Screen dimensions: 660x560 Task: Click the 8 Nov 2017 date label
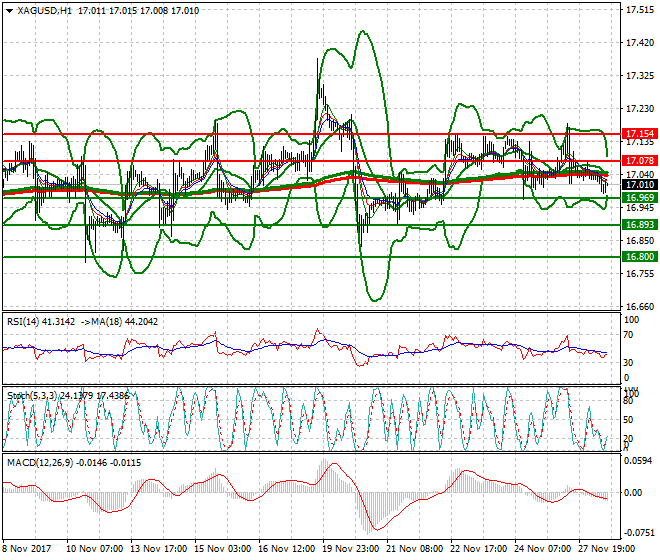coord(28,549)
